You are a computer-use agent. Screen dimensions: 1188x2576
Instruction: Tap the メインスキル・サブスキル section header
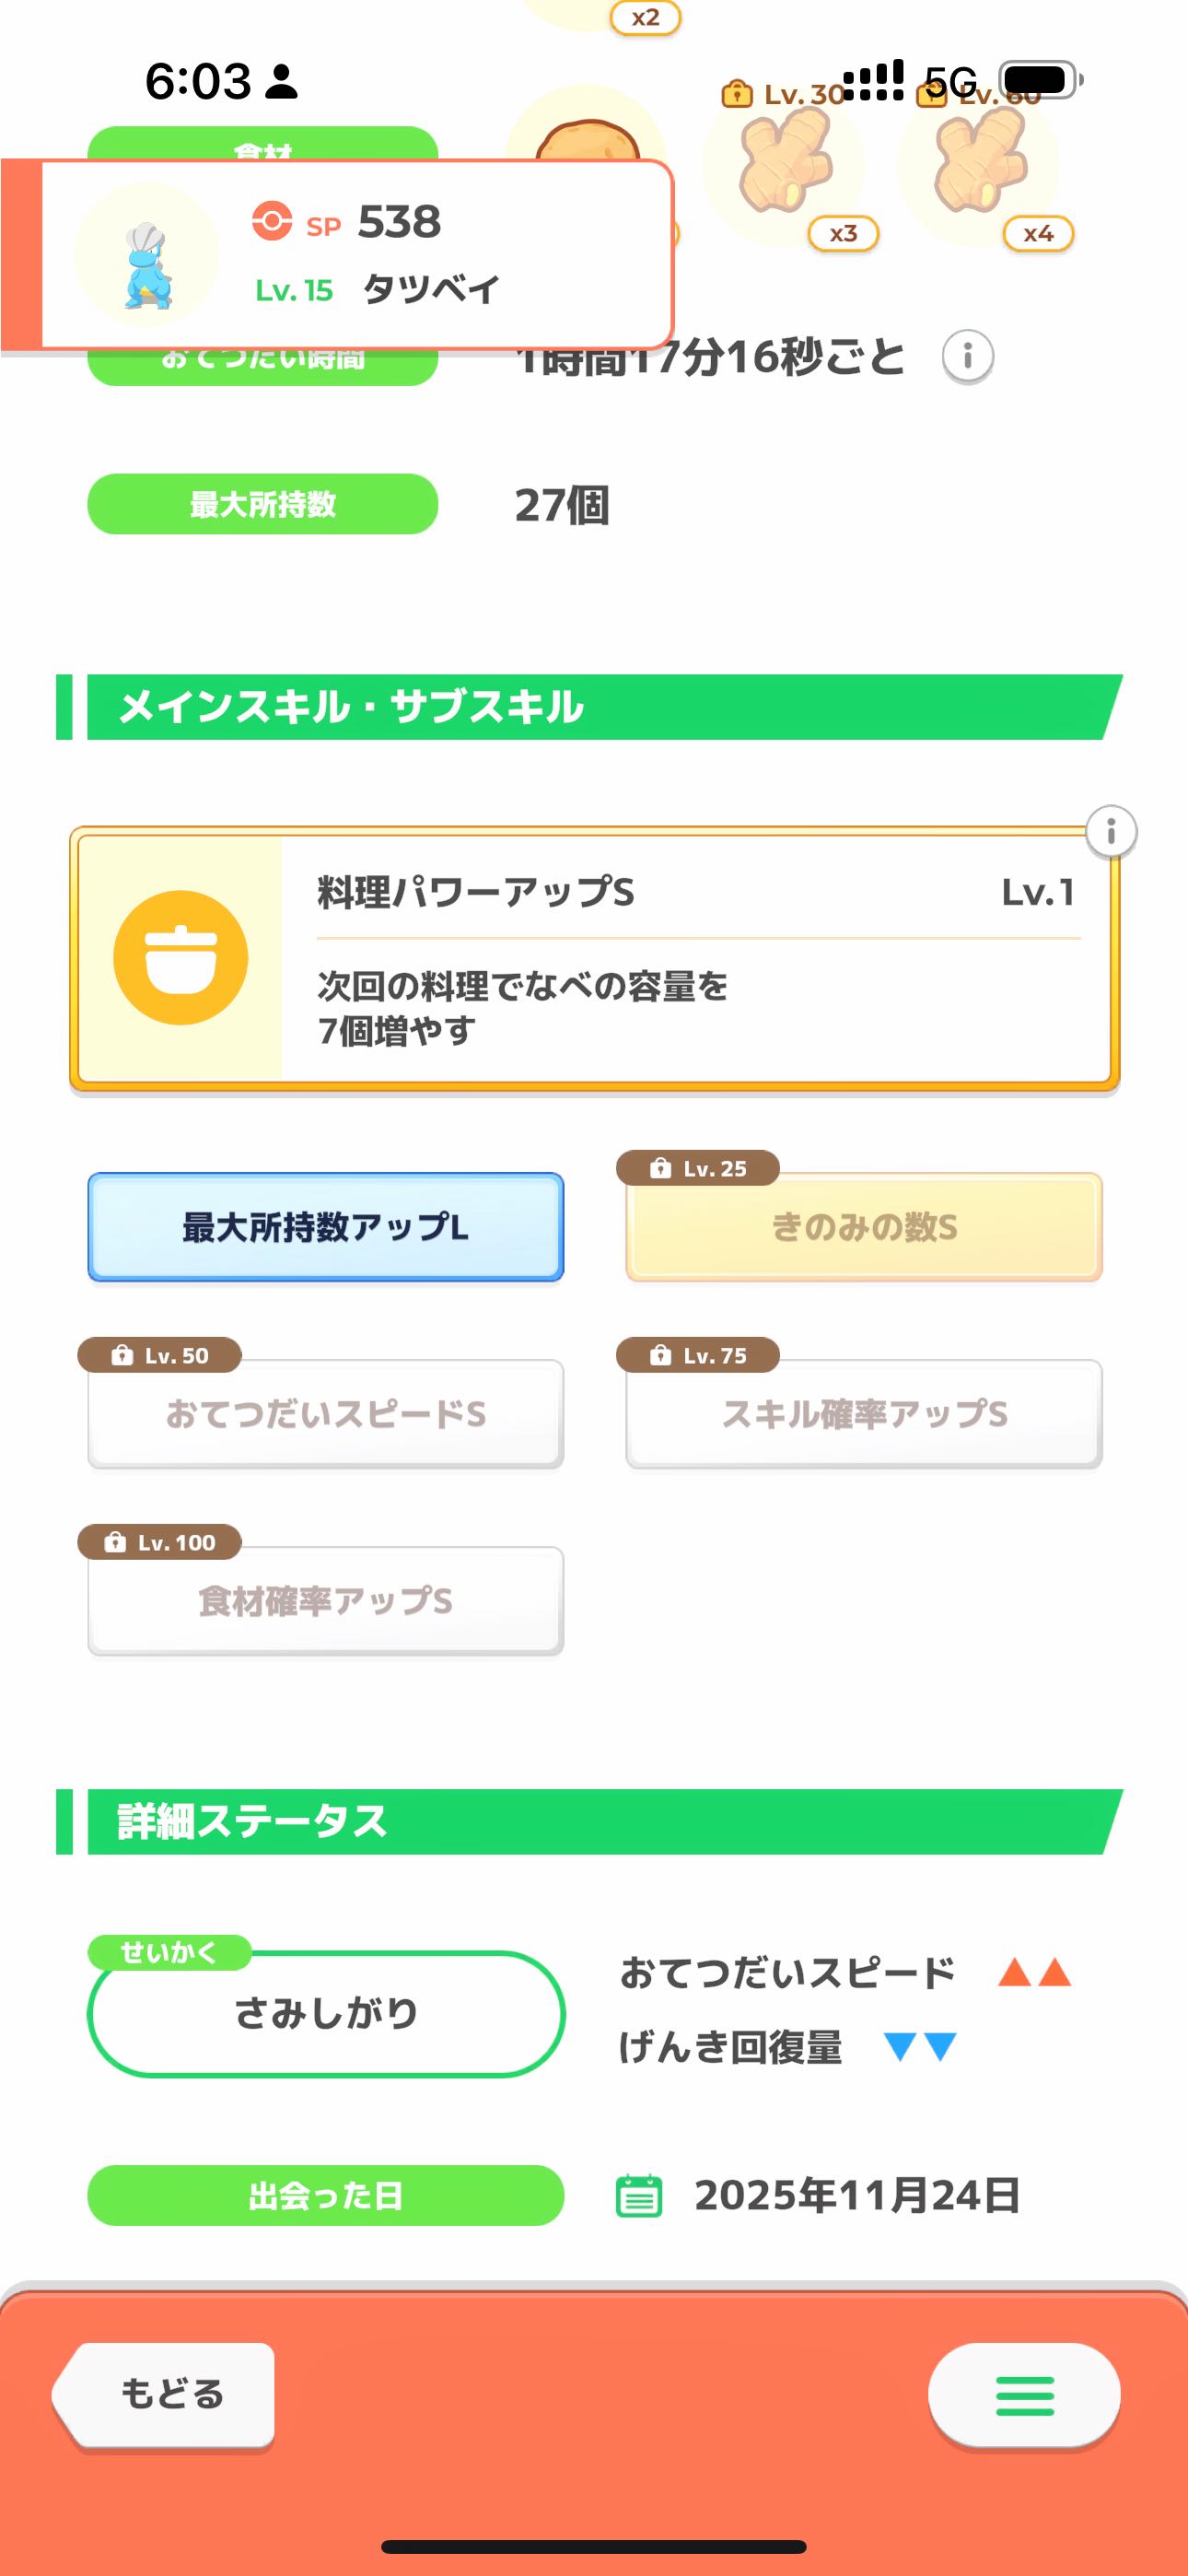[590, 707]
